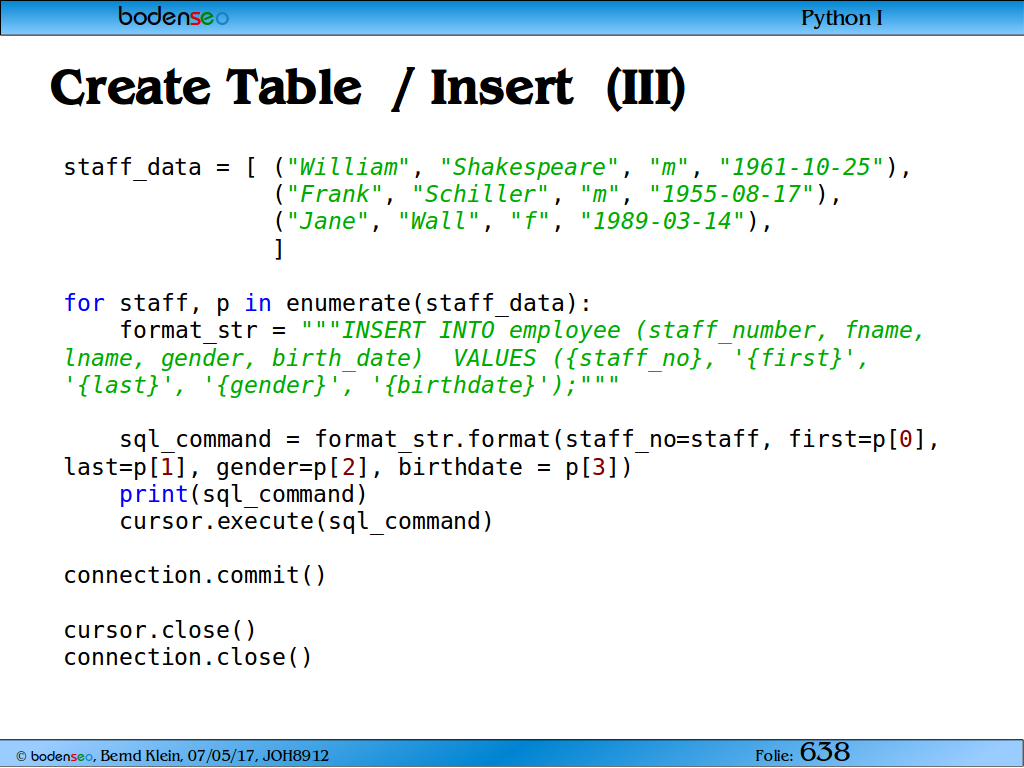Click the bodenseo logo in the header

pos(174,16)
